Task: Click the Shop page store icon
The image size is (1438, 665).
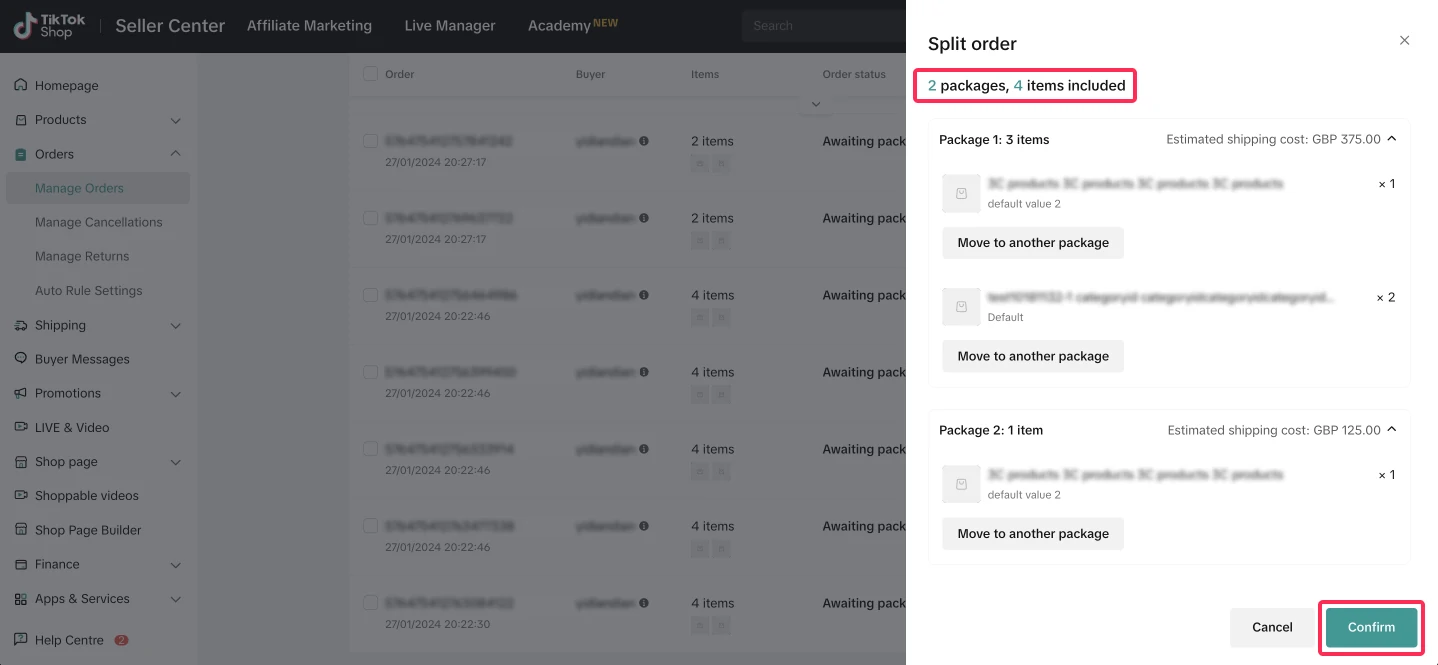Action: (x=21, y=462)
